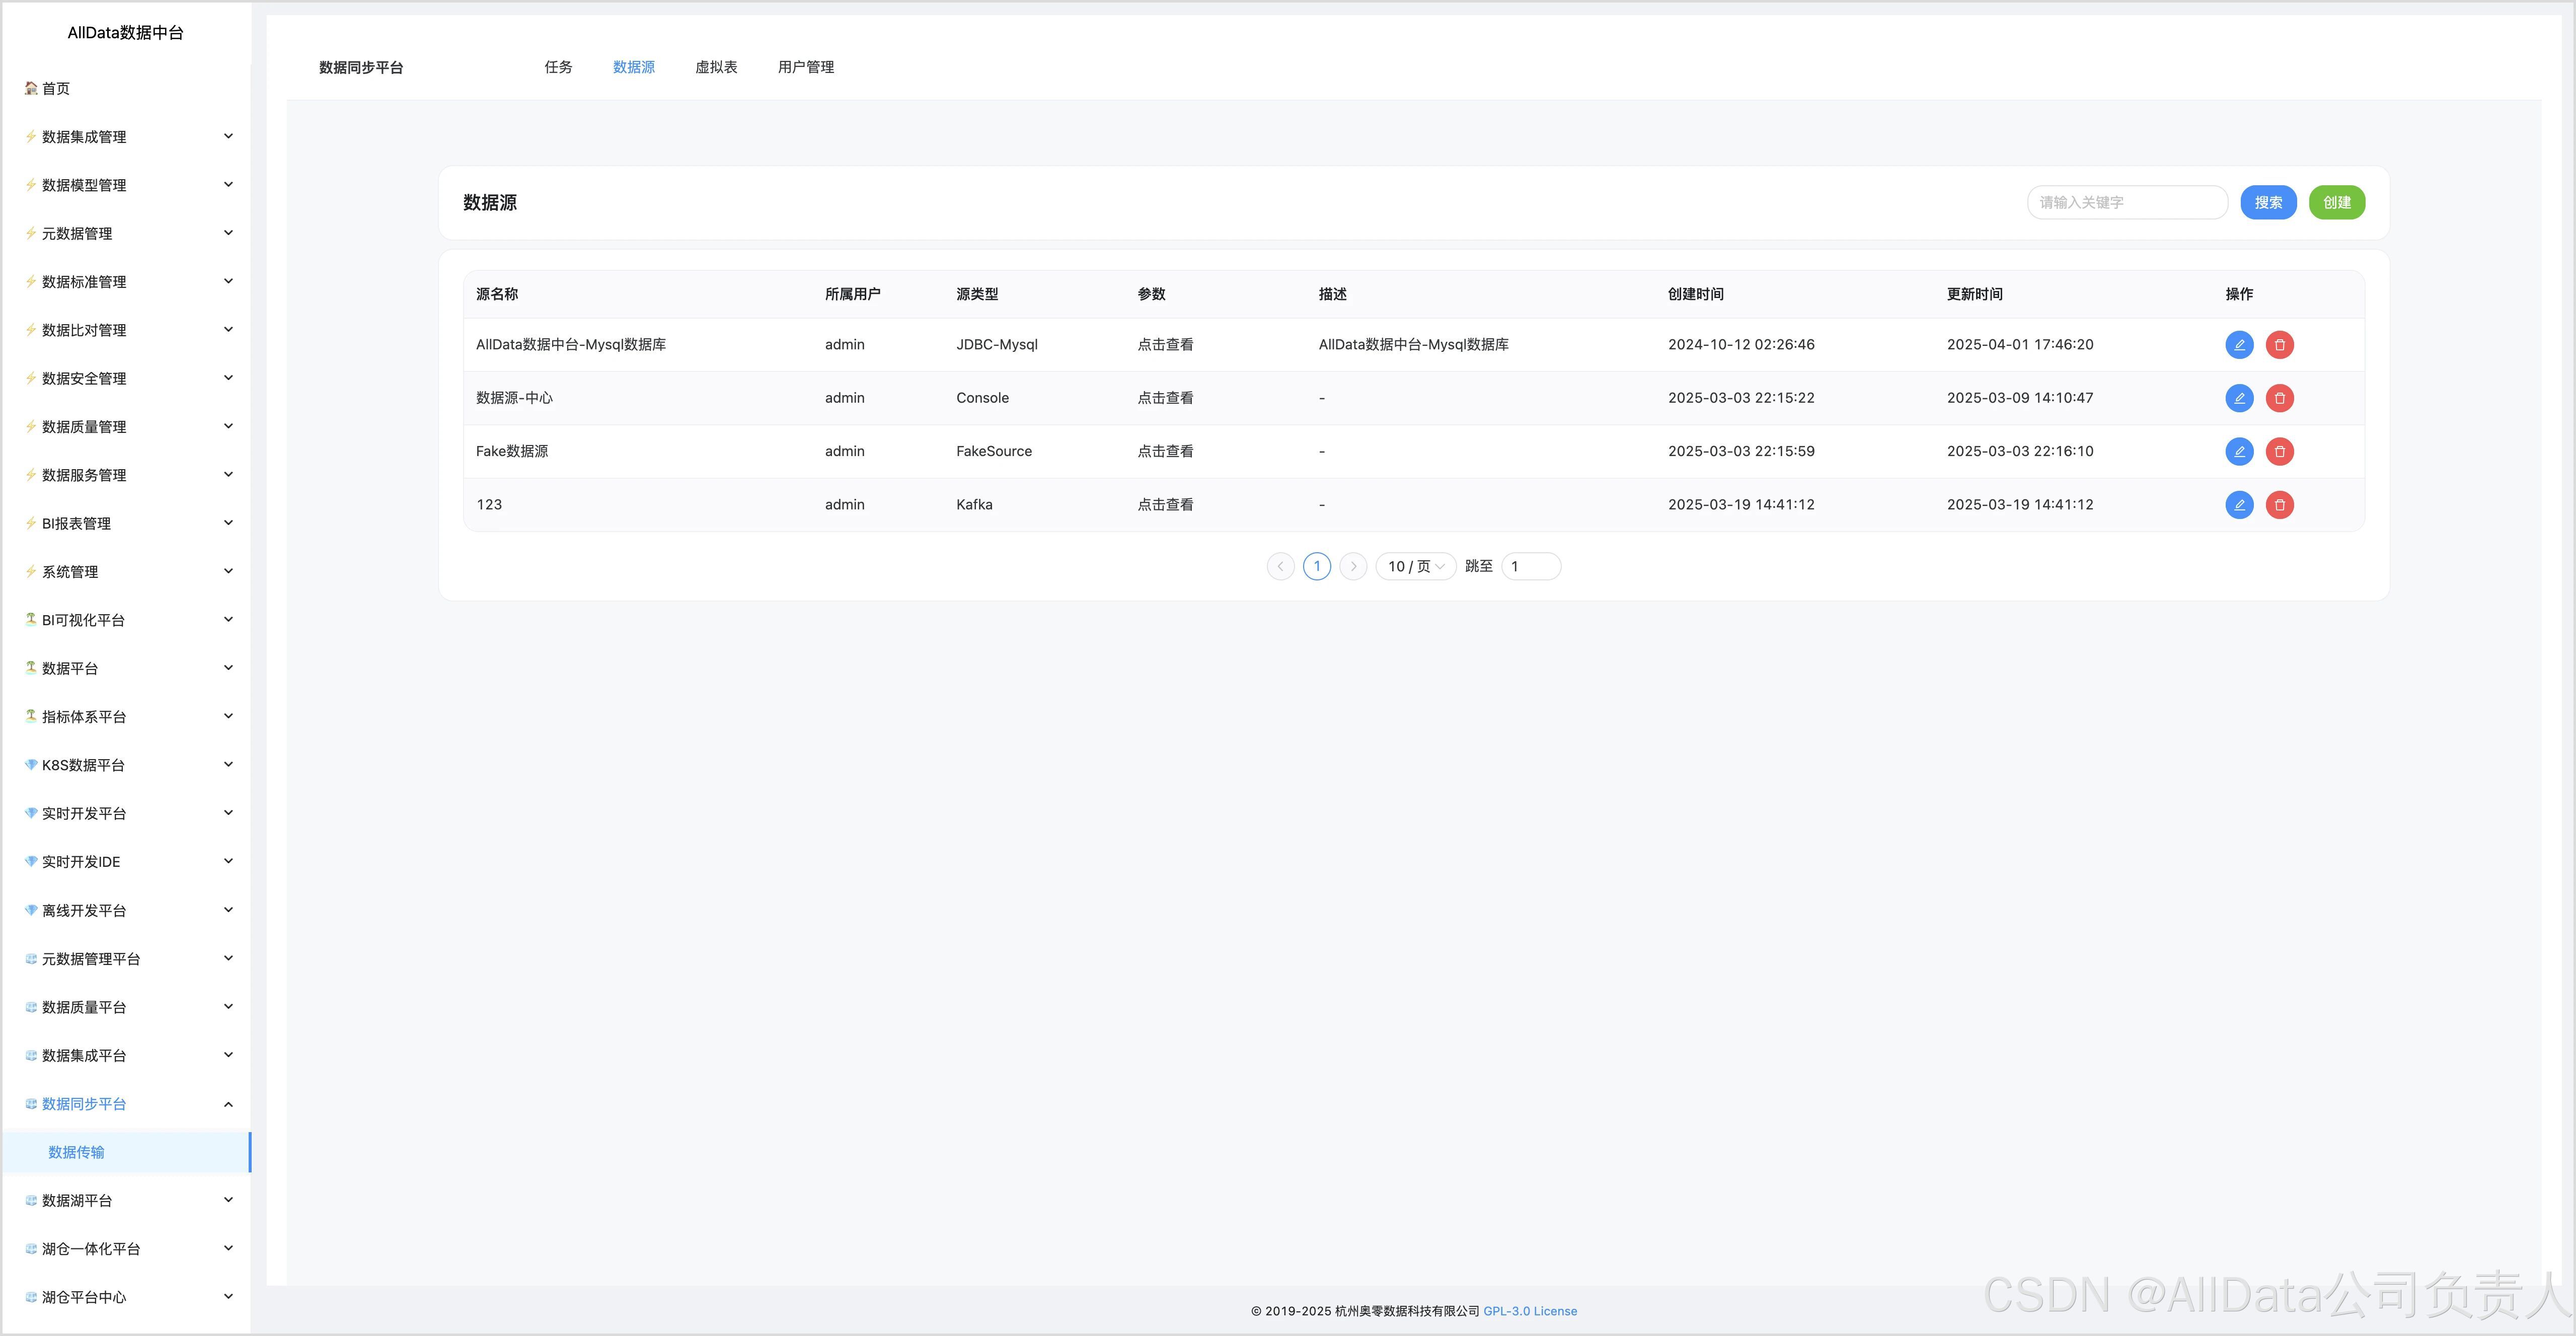Click the 创建时间 column header
The width and height of the screenshot is (2576, 1336).
[1696, 294]
